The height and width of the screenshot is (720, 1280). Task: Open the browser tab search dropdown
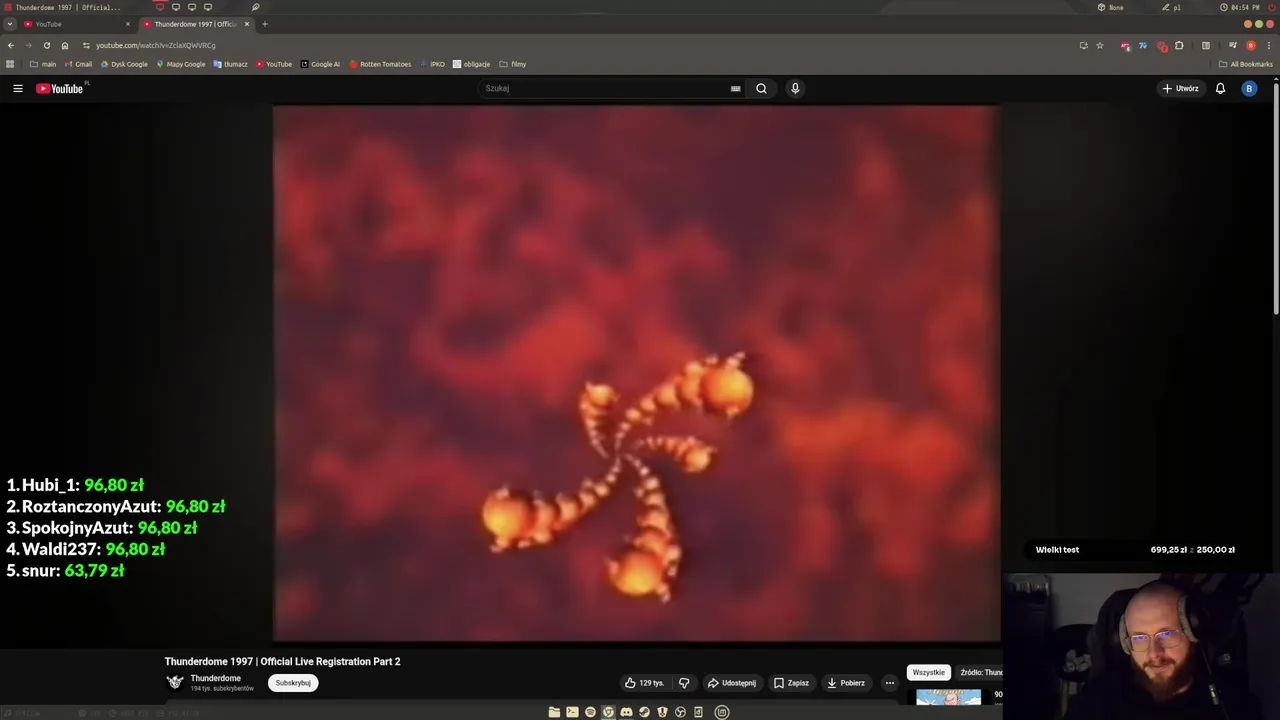pos(10,24)
